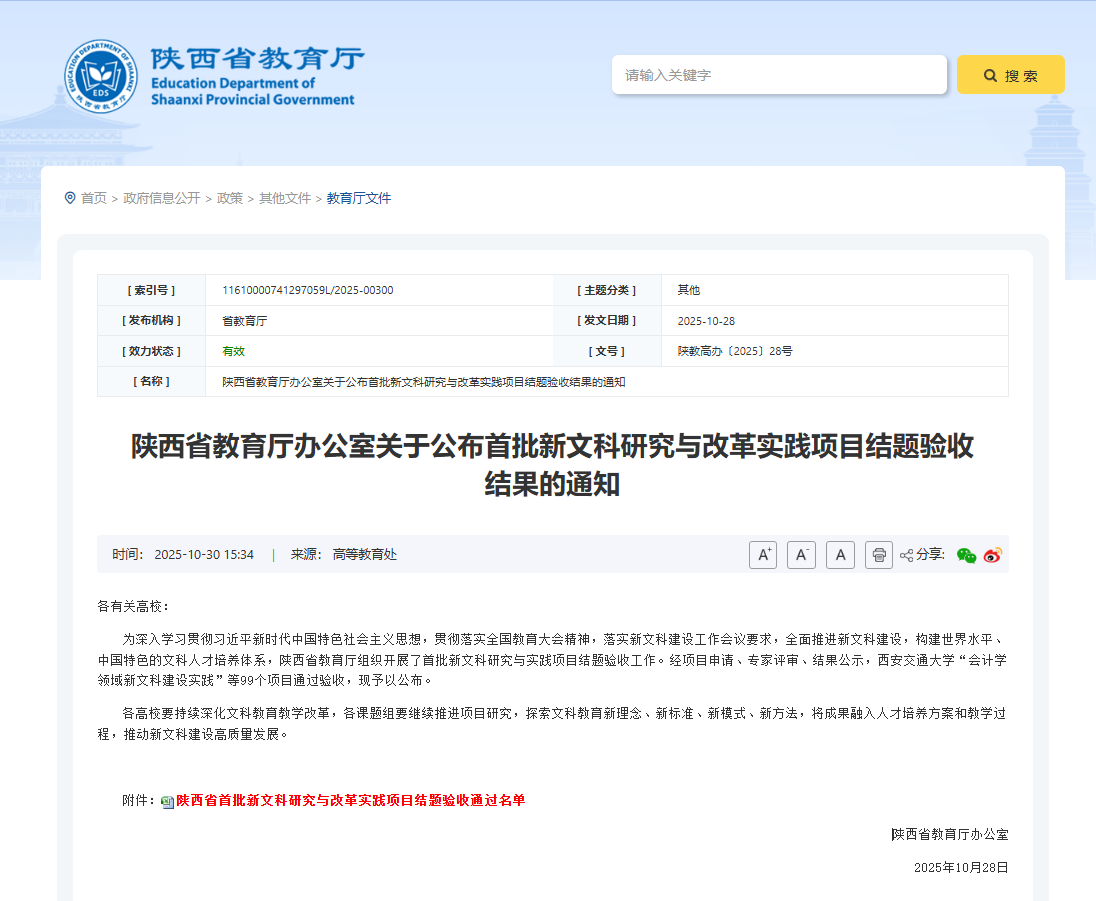Click the Education Department round logo
The height and width of the screenshot is (901, 1096).
[100, 76]
